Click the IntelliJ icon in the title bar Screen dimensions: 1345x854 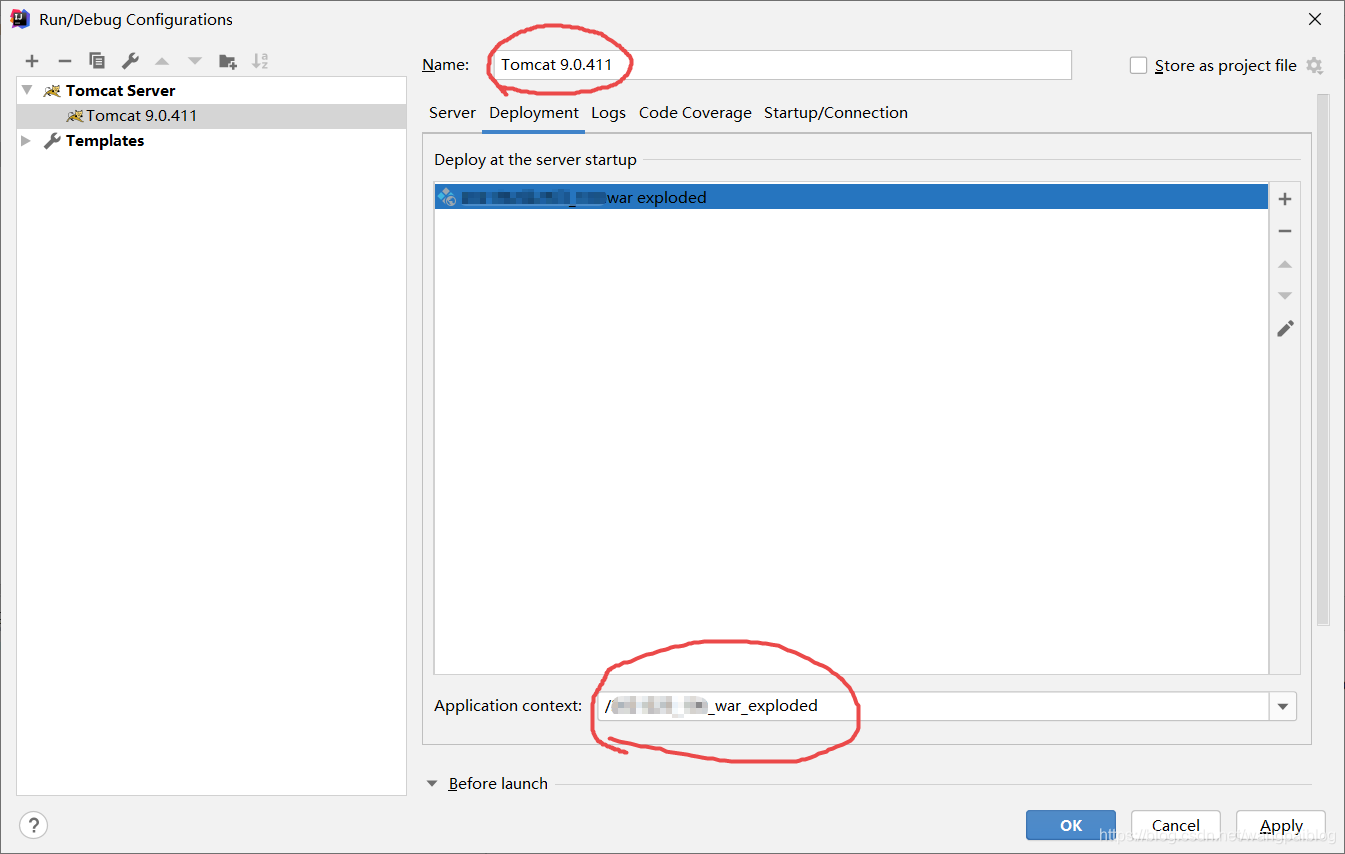[x=20, y=18]
